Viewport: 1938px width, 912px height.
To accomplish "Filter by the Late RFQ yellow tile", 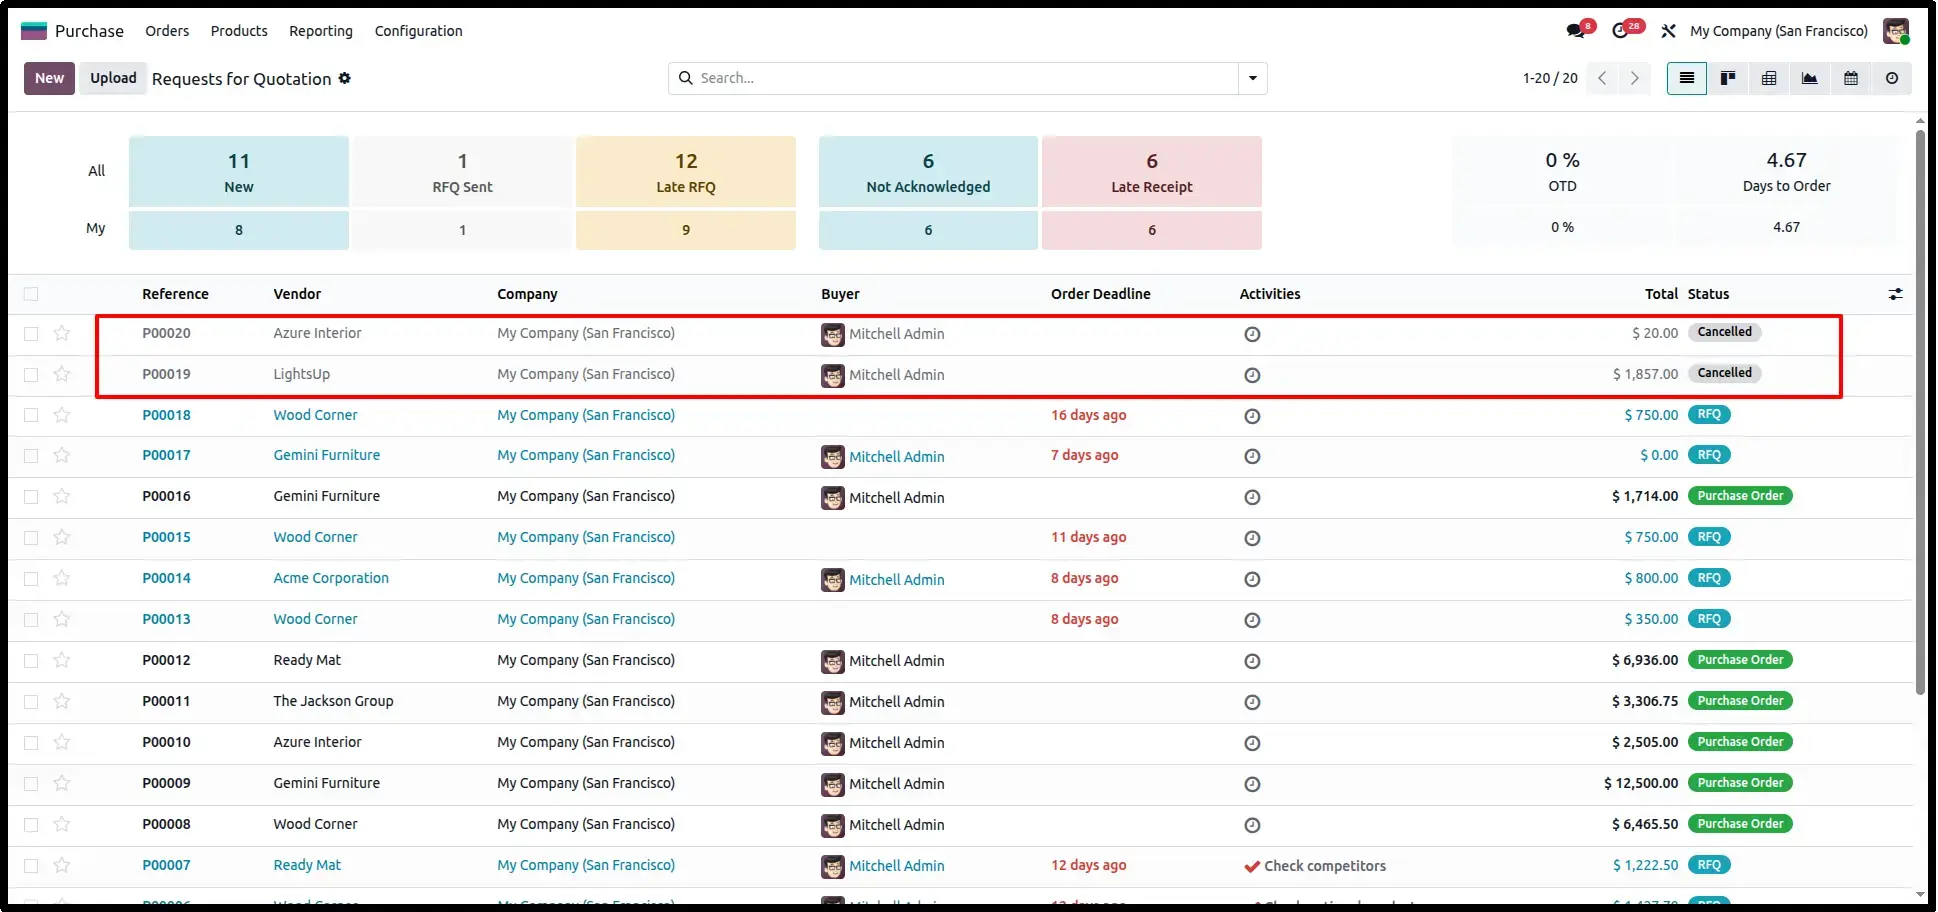I will click(686, 172).
